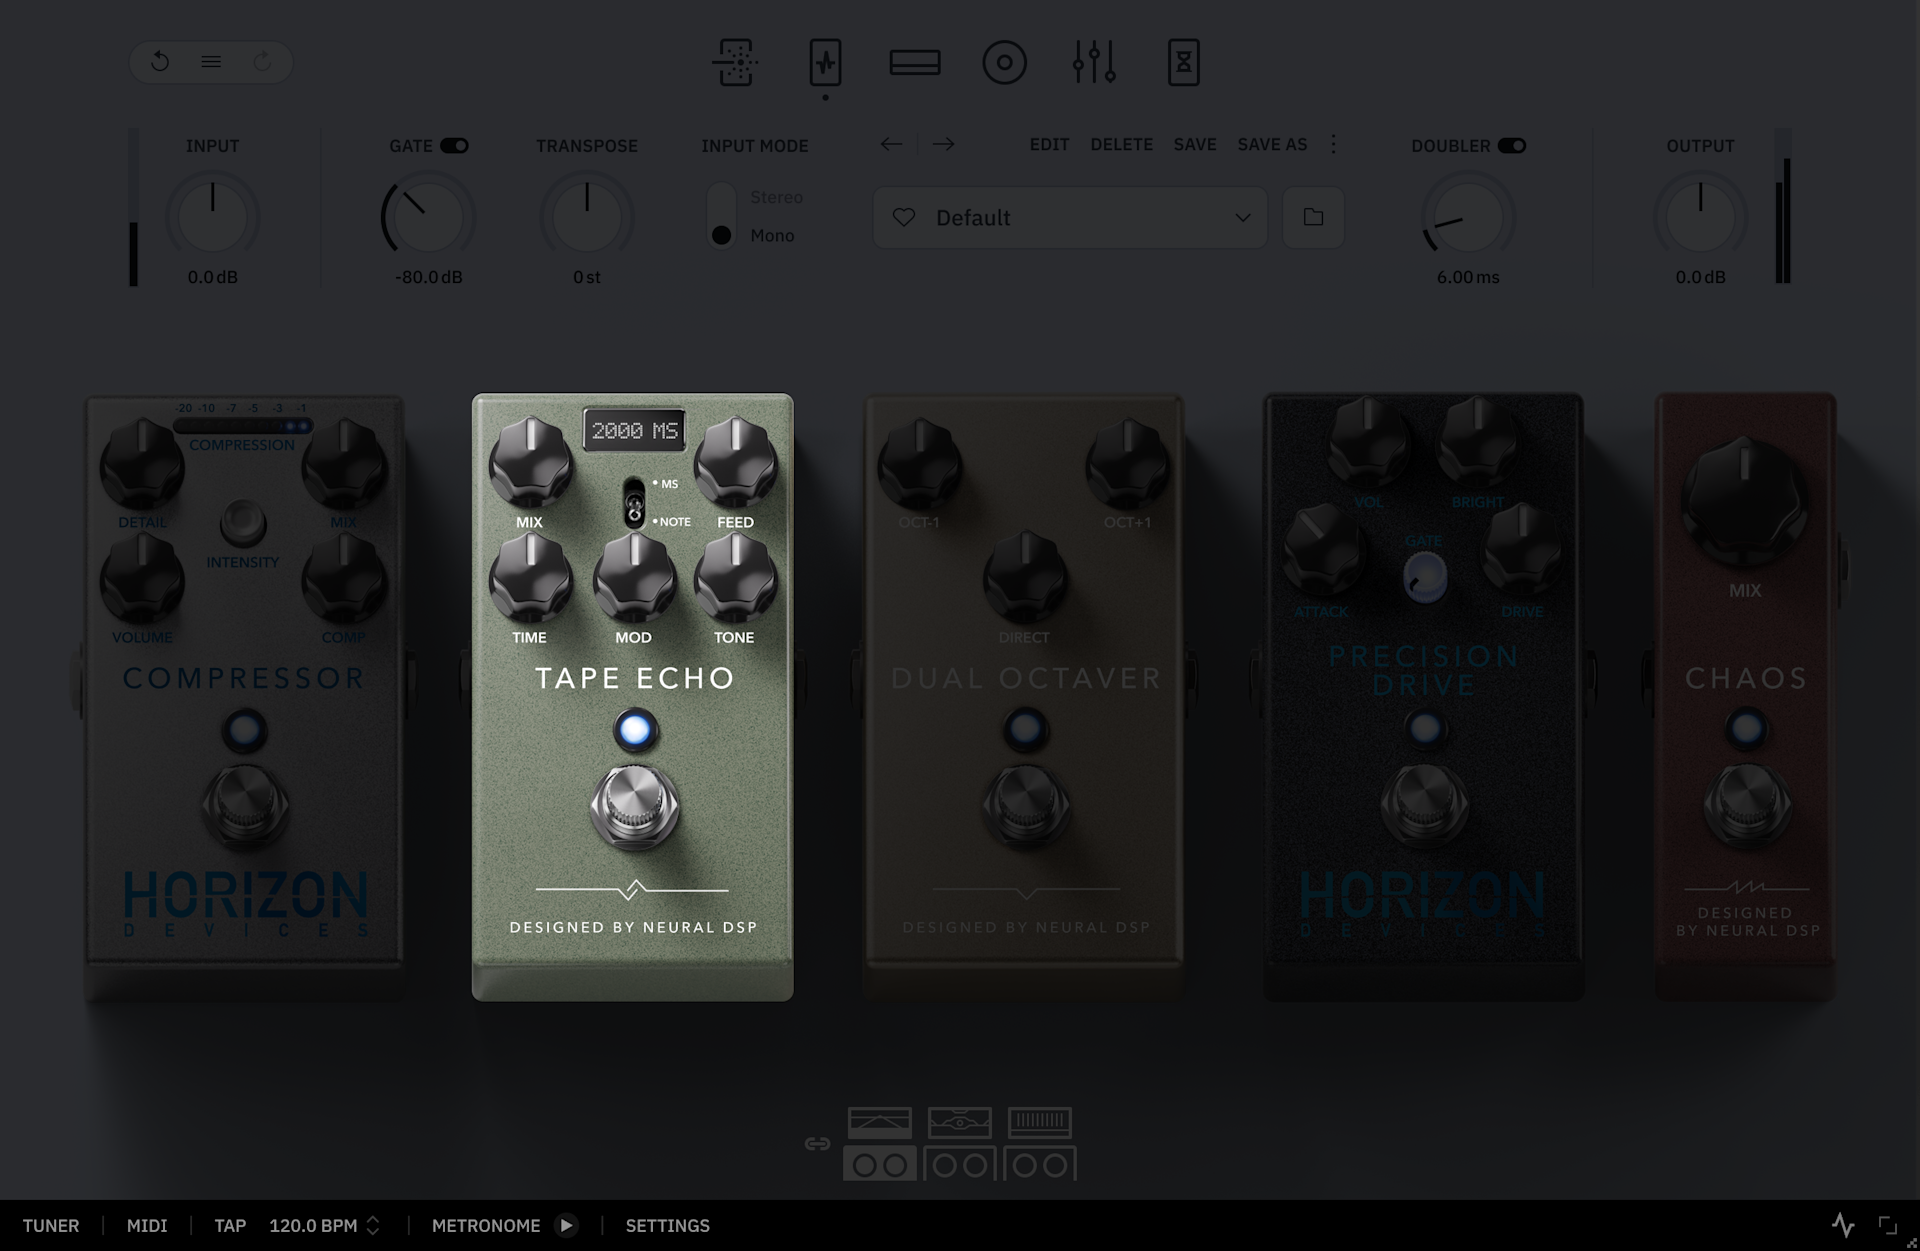The height and width of the screenshot is (1251, 1920).
Task: Click the Save preset button
Action: click(x=1195, y=144)
